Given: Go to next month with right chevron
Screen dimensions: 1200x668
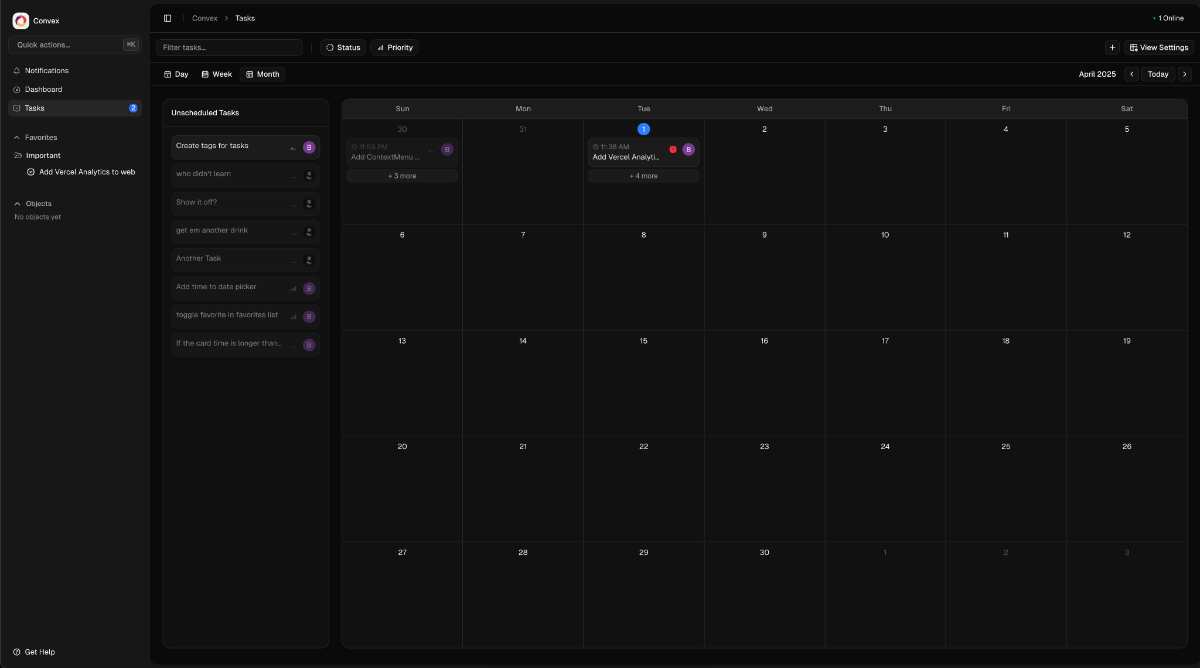Looking at the screenshot, I should coord(1185,74).
